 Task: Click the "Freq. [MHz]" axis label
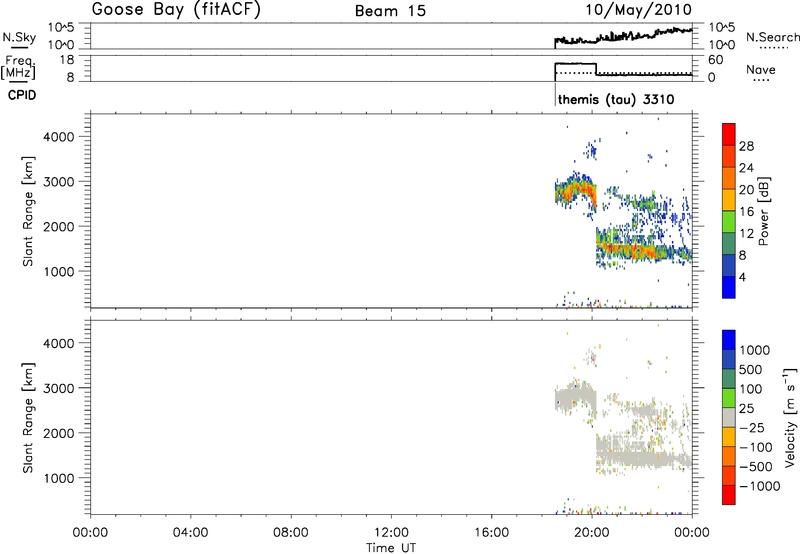(20, 67)
